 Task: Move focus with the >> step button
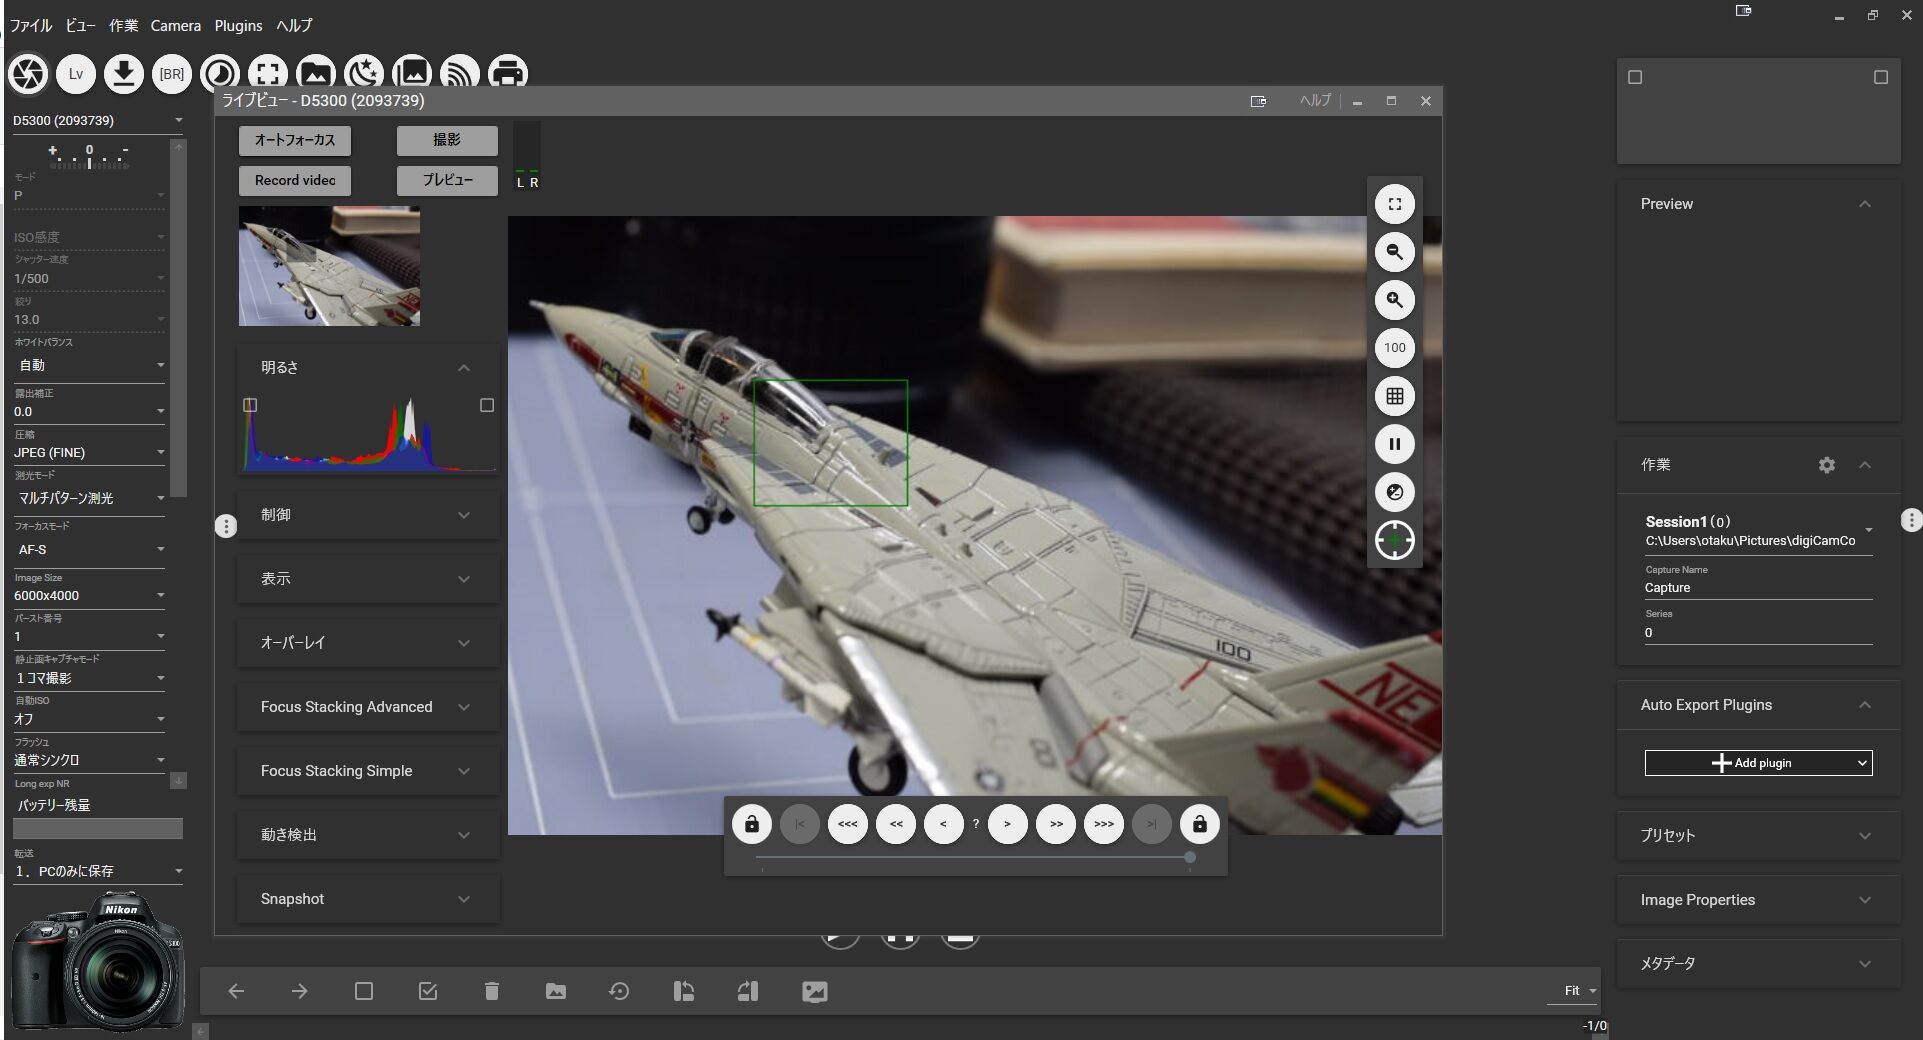[x=1056, y=824]
